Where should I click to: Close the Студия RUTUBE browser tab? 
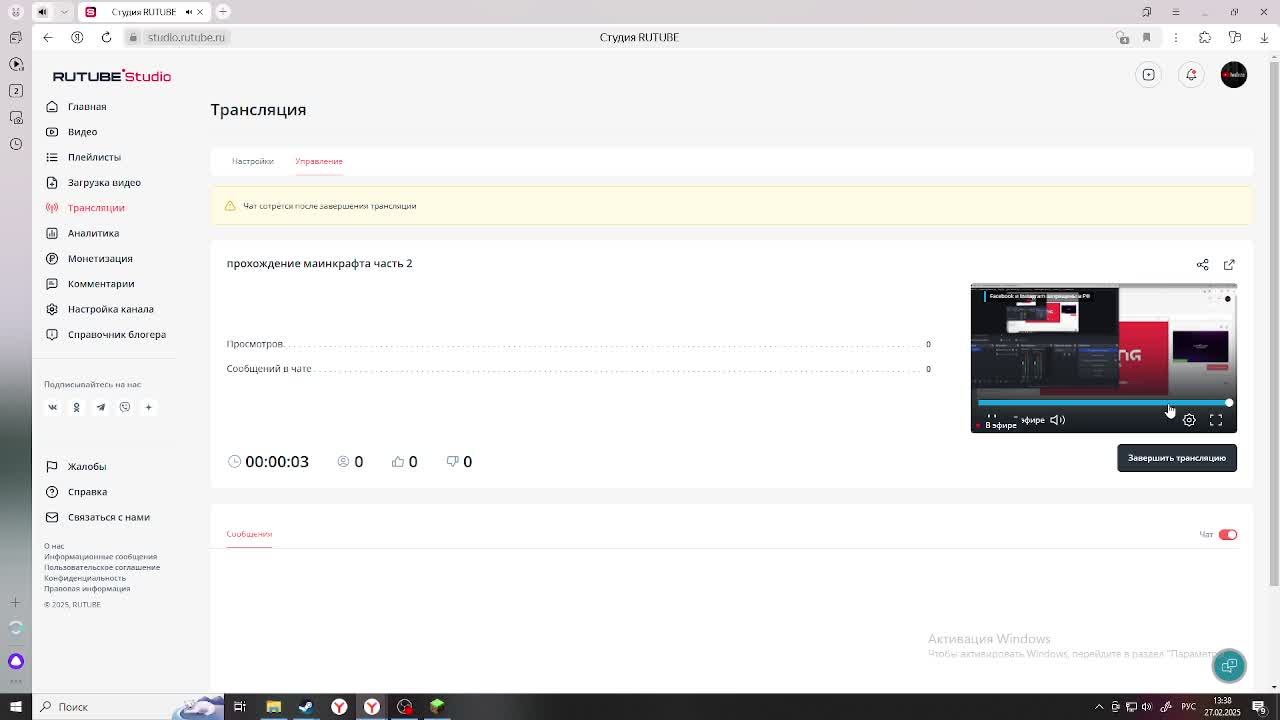[200, 12]
